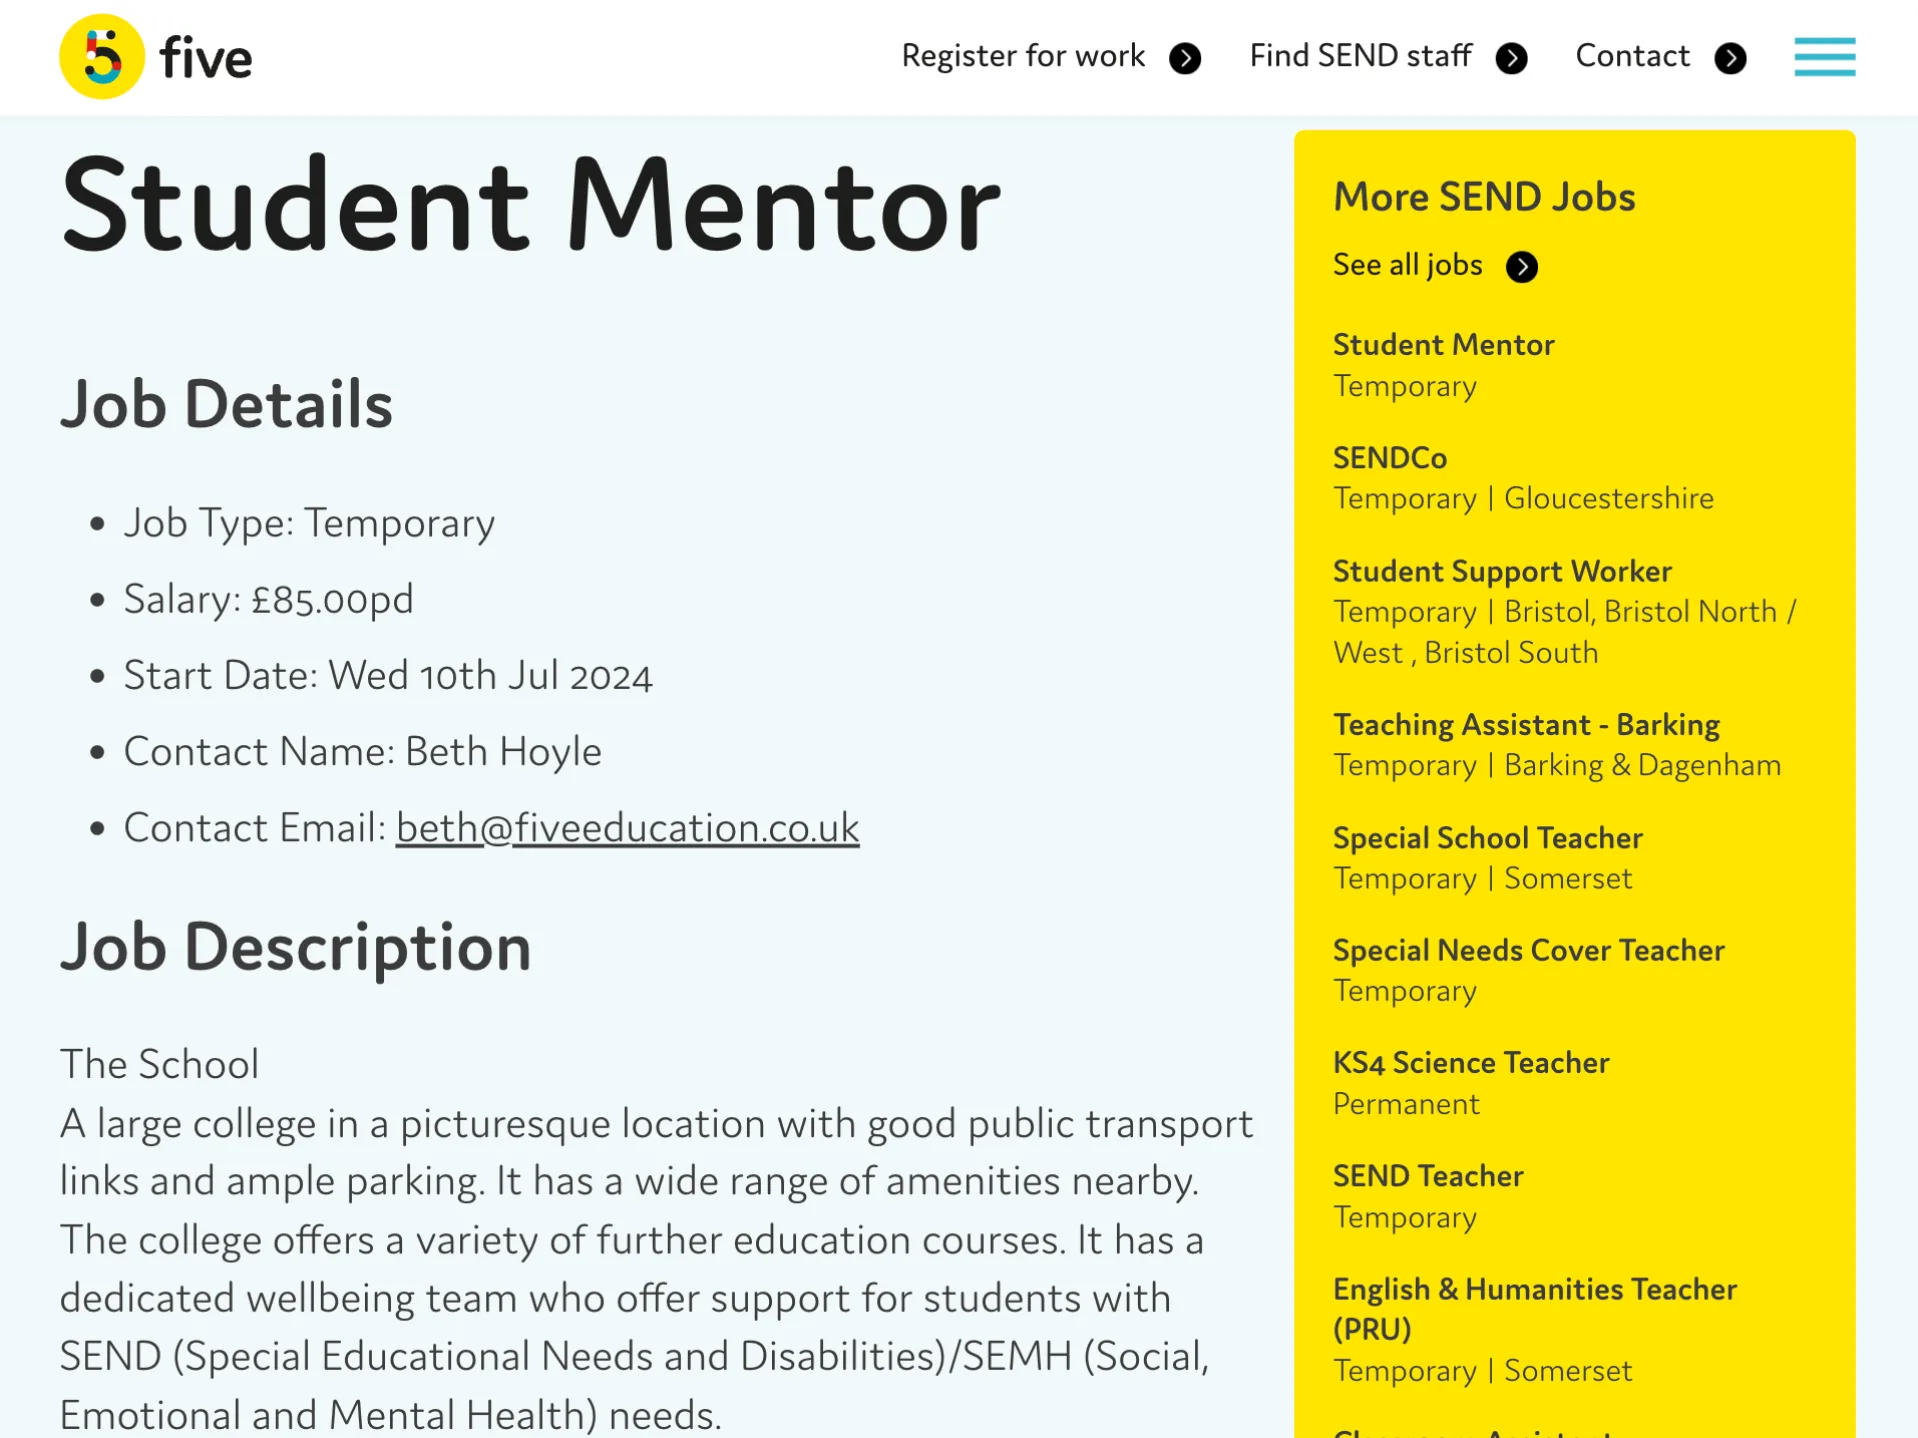Open the Student Mentor sidebar job
The height and width of the screenshot is (1438, 1918).
point(1443,345)
